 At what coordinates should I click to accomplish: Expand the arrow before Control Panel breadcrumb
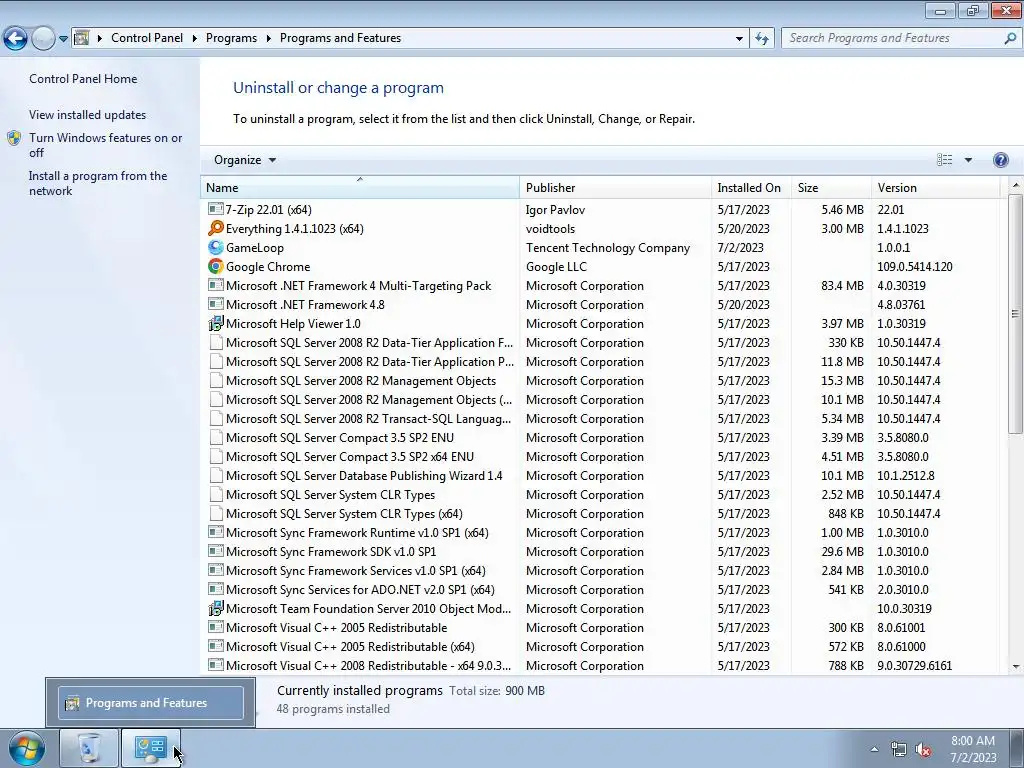click(x=100, y=38)
